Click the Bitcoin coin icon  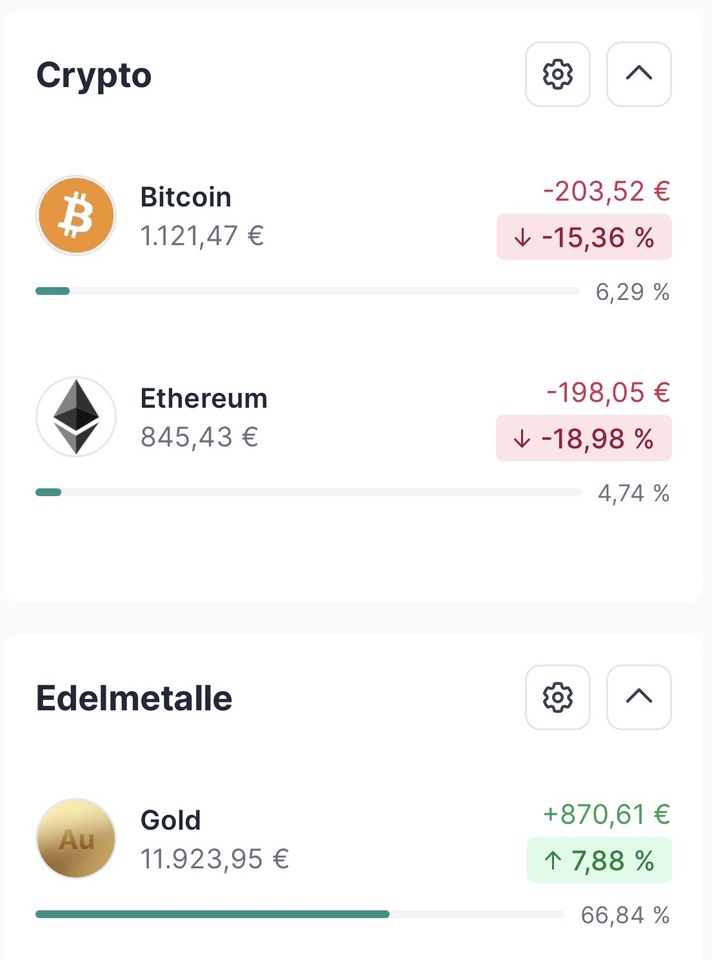pos(76,216)
